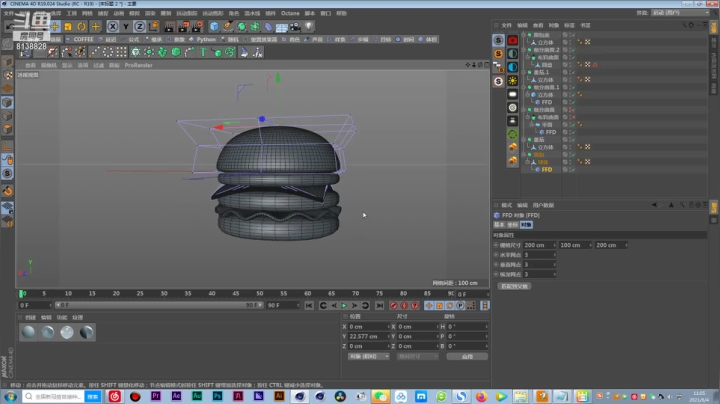Collapse the plane object with FFD child
The height and width of the screenshot is (404, 720).
point(532,124)
